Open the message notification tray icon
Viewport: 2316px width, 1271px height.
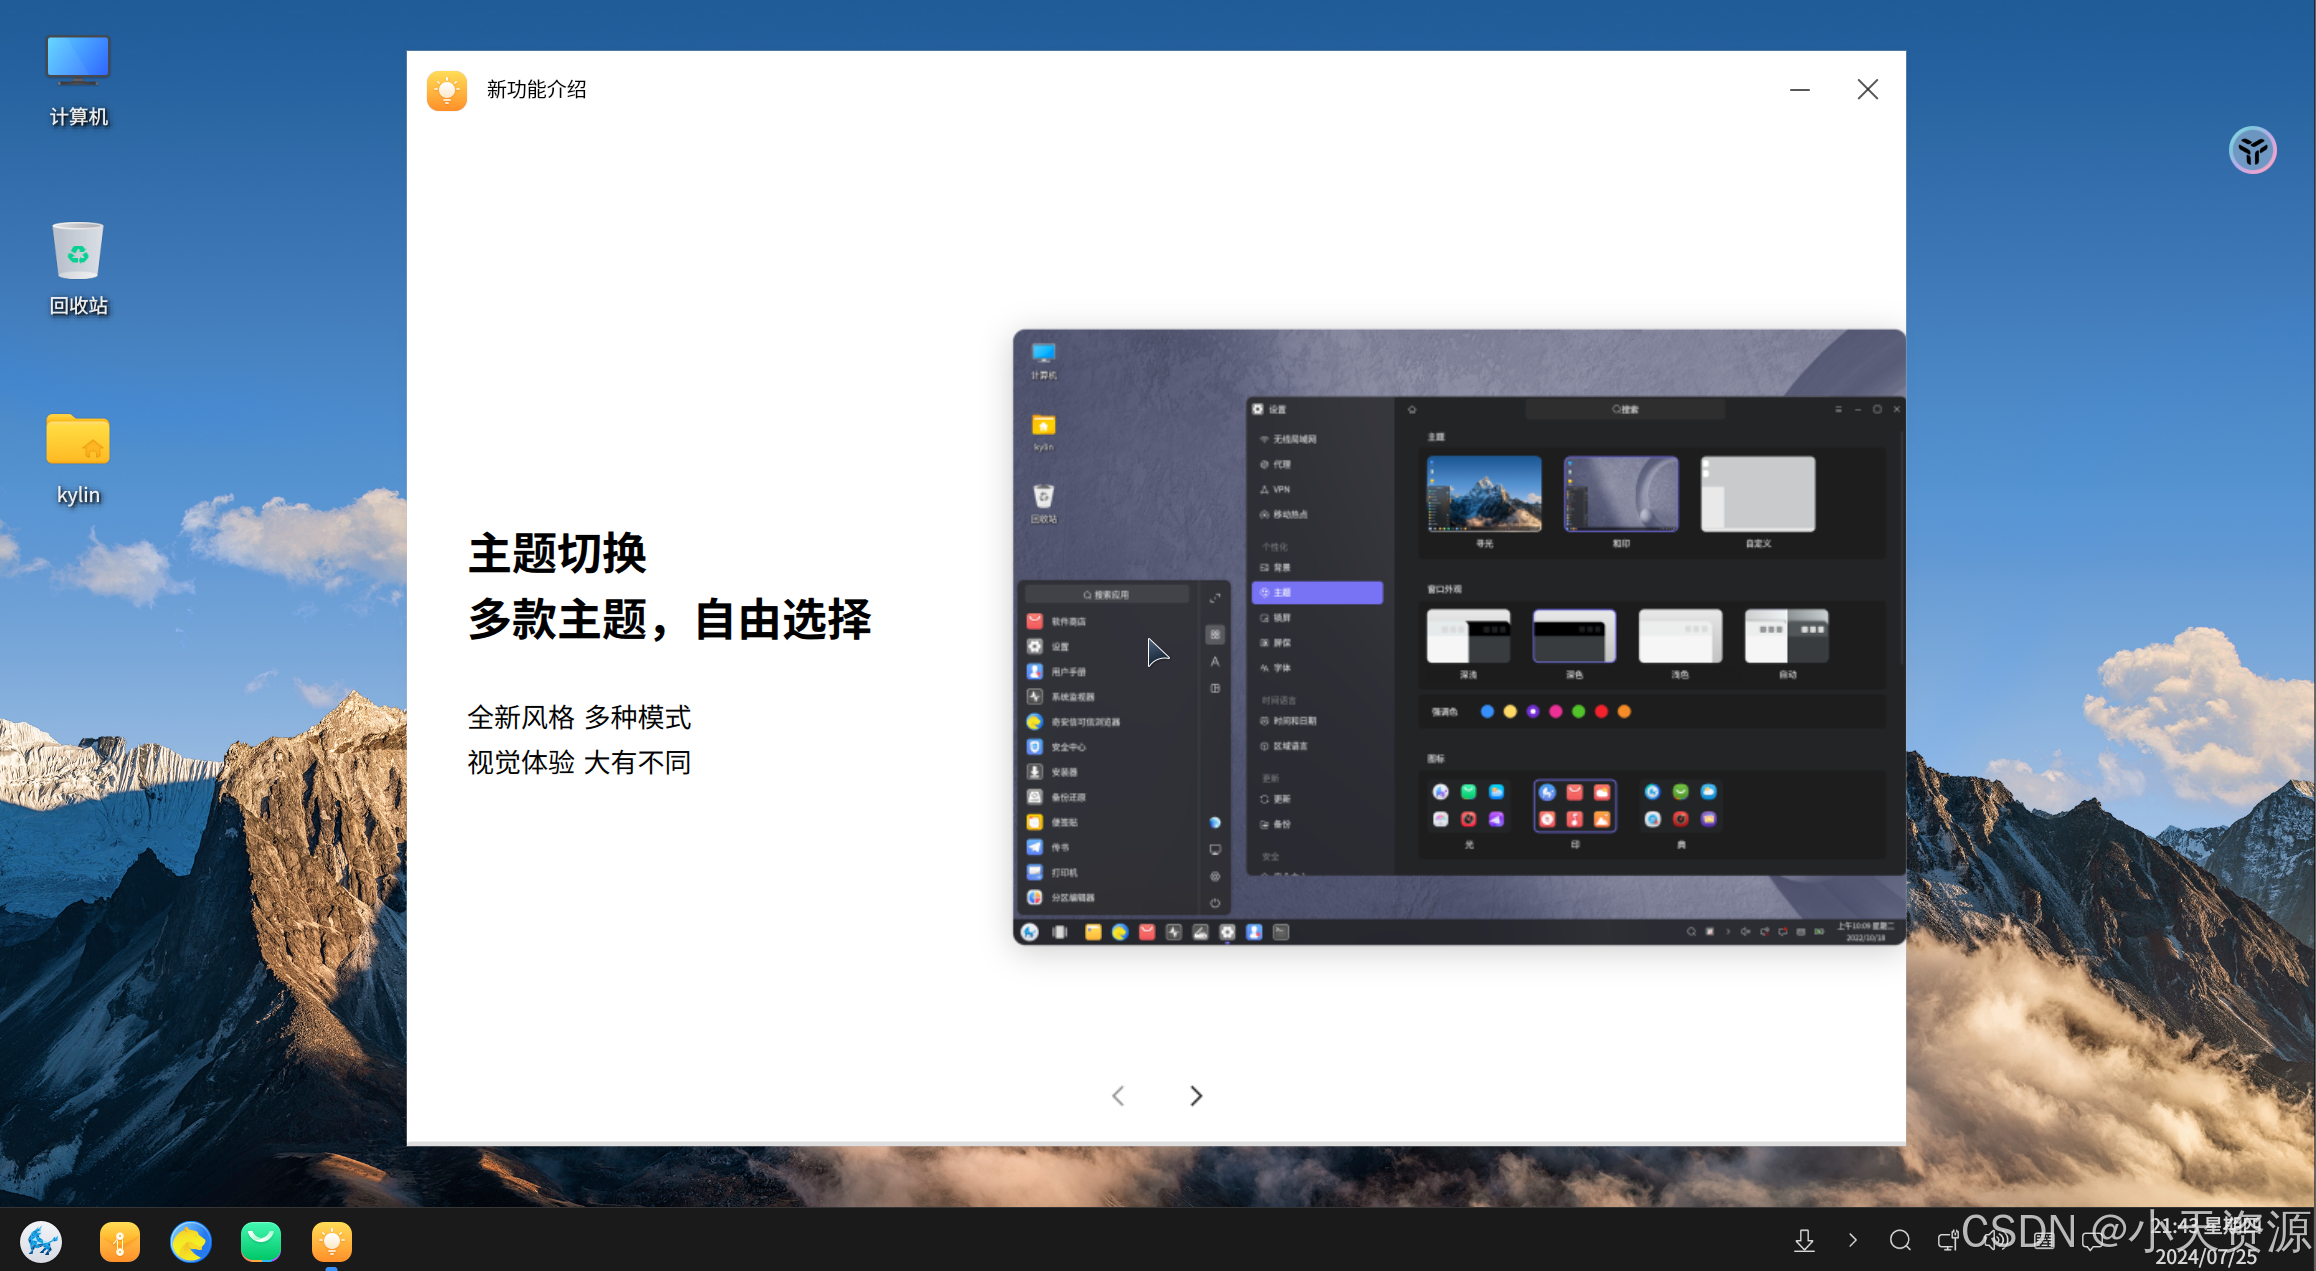click(2092, 1241)
